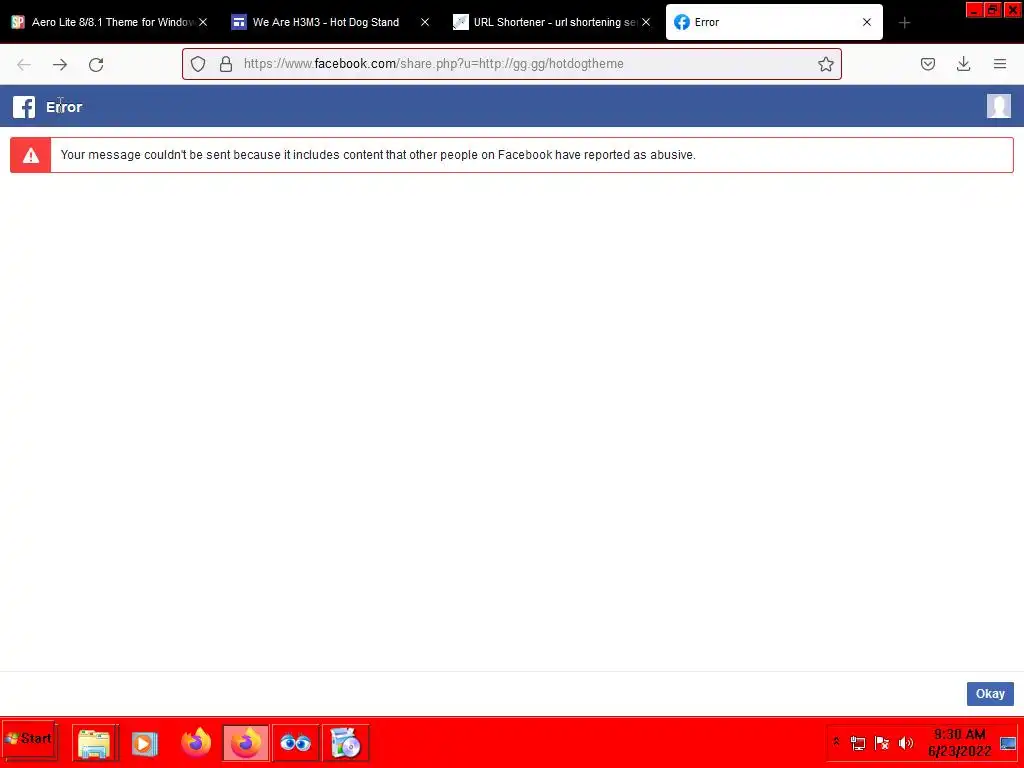The width and height of the screenshot is (1024, 768).
Task: Click the volume speaker tray icon
Action: coord(906,743)
